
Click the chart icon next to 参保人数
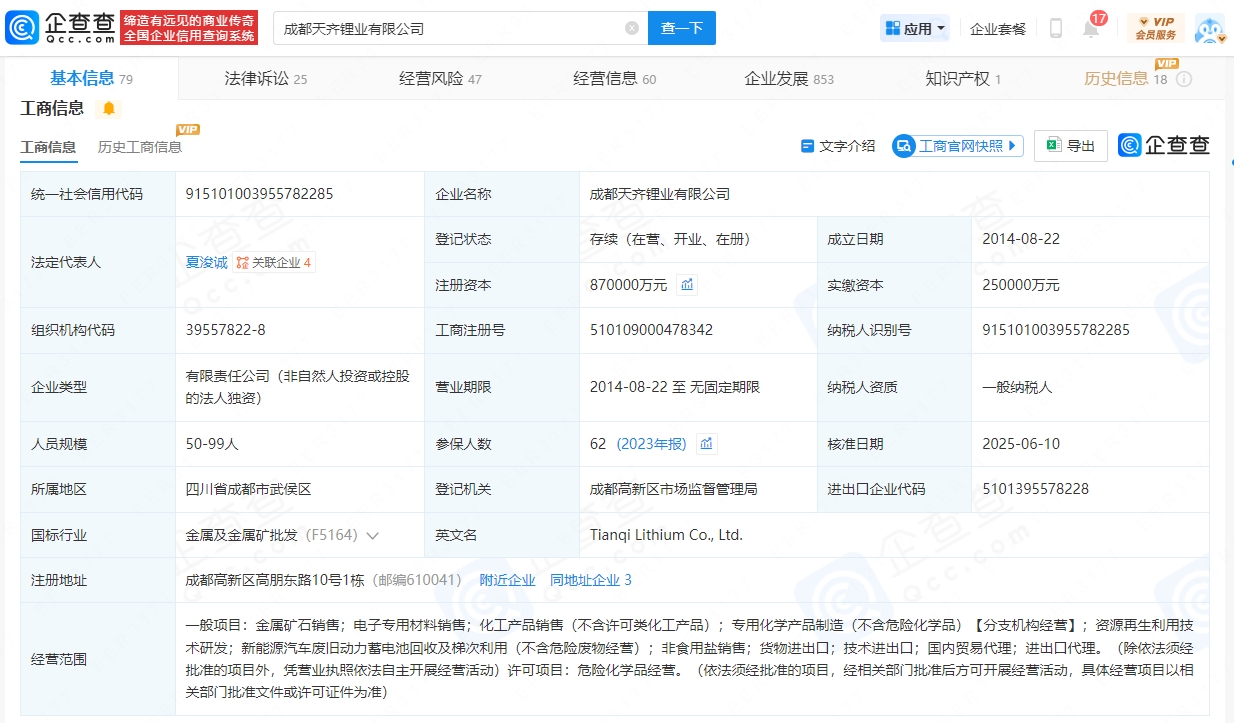coord(709,443)
